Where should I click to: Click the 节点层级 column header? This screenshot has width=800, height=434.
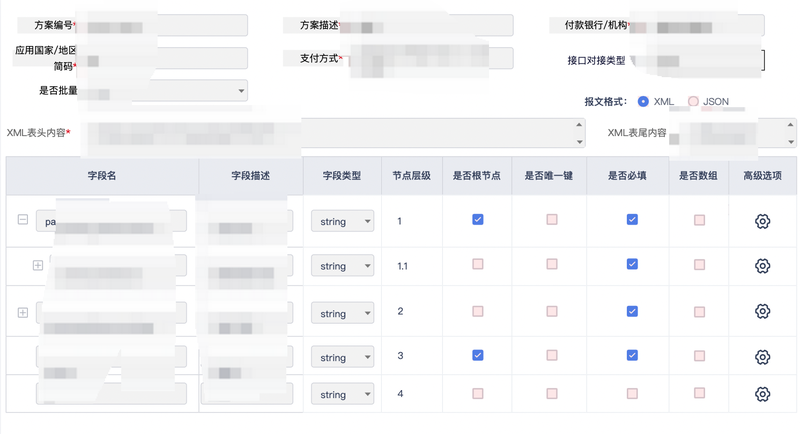[x=412, y=176]
